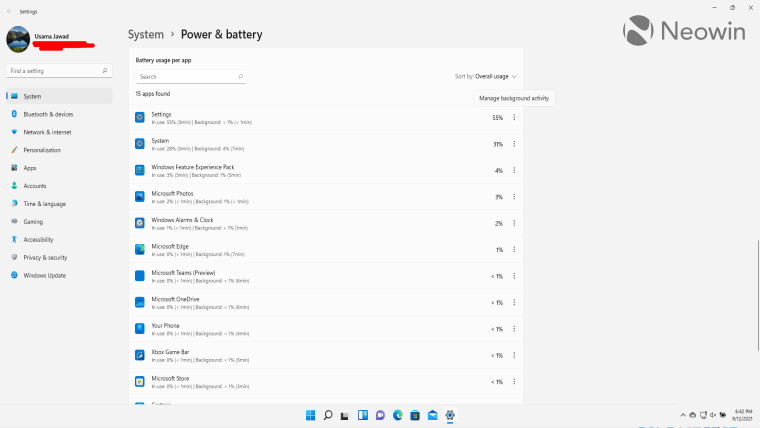This screenshot has width=760, height=428.
Task: Open Mail app from the taskbar
Action: tap(432, 415)
